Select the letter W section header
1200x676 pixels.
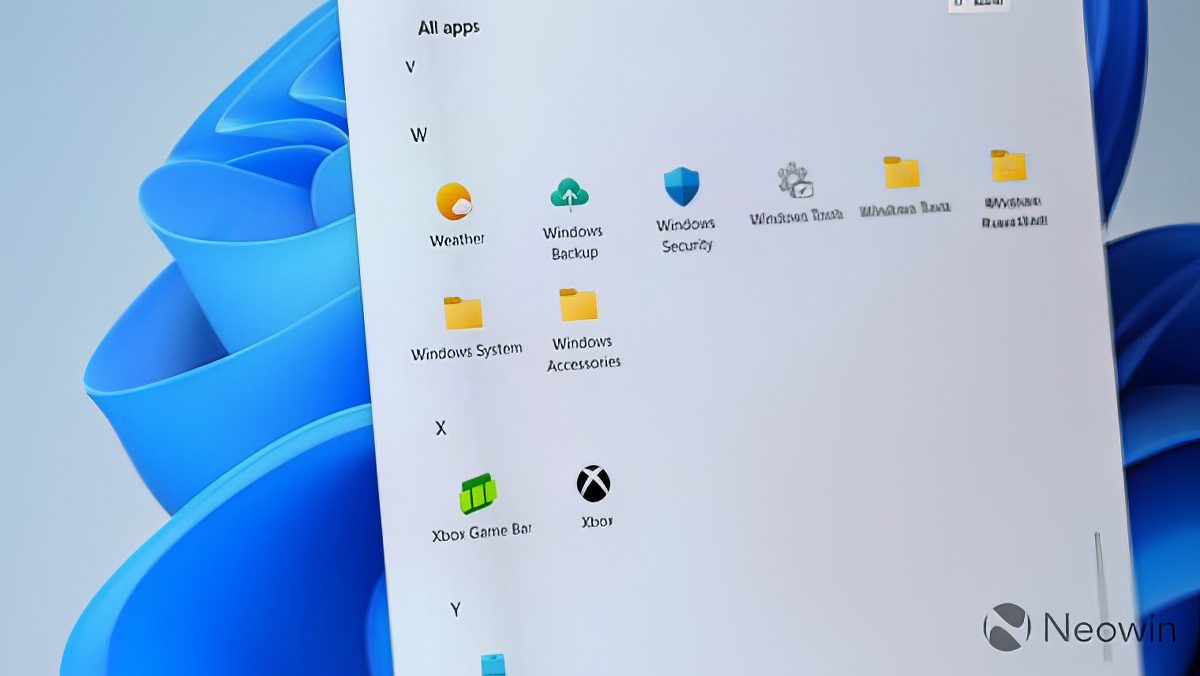(418, 134)
